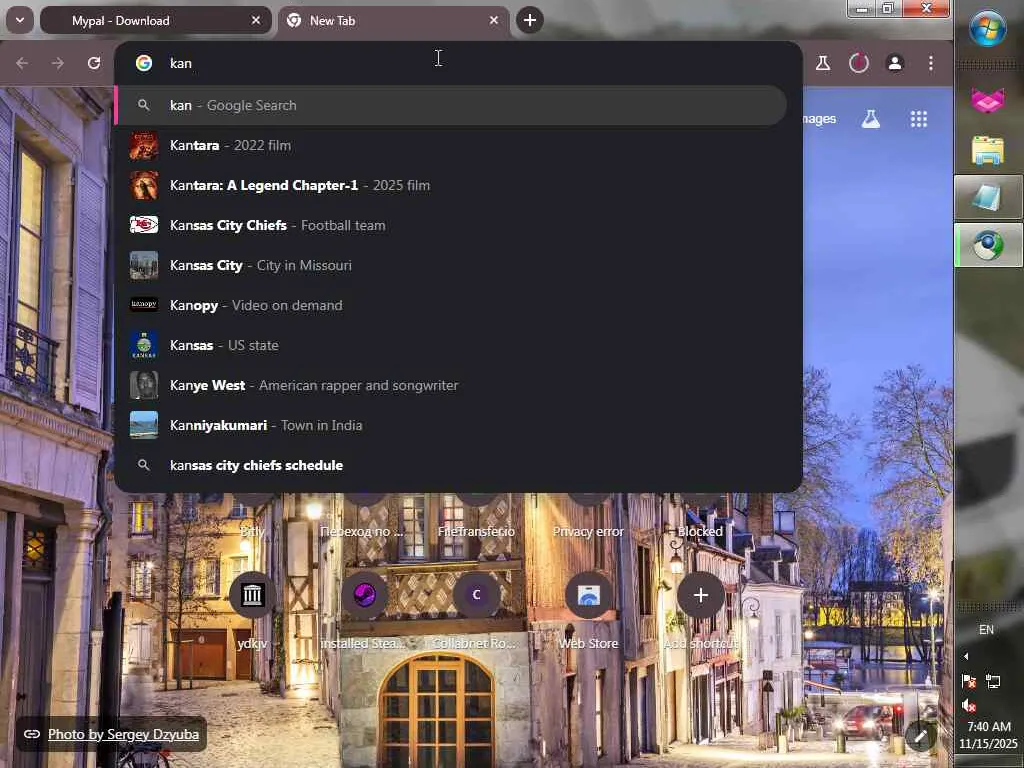Viewport: 1024px width, 768px height.
Task: Open the profile avatar button
Action: click(x=895, y=63)
